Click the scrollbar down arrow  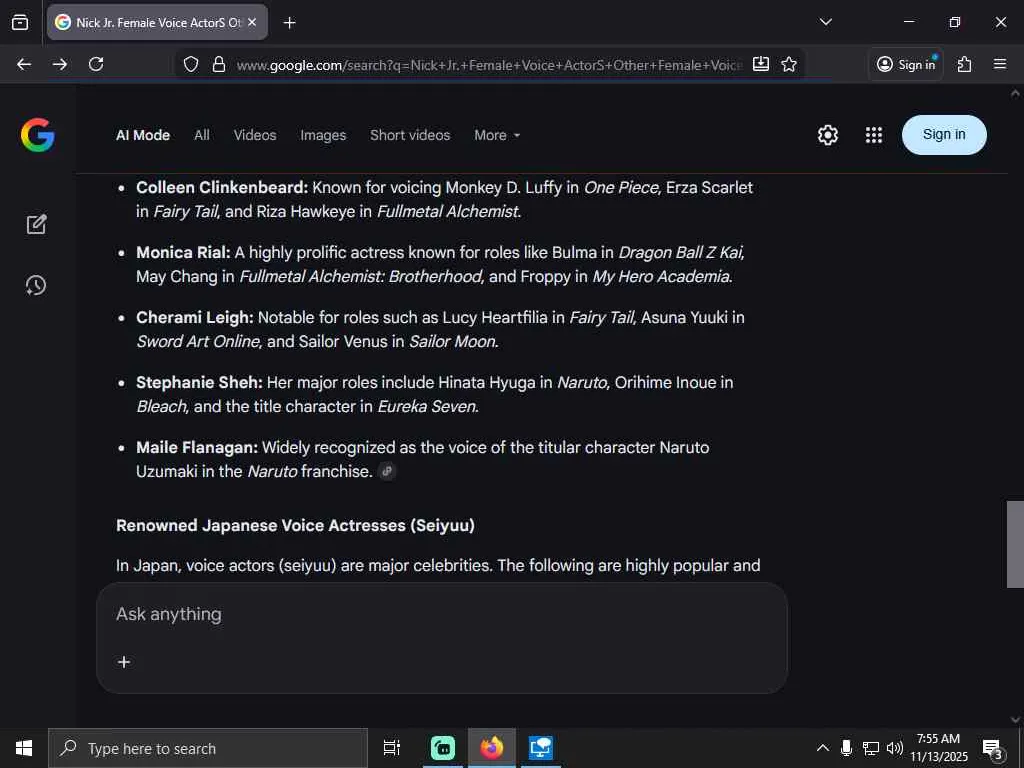pyautogui.click(x=1015, y=720)
